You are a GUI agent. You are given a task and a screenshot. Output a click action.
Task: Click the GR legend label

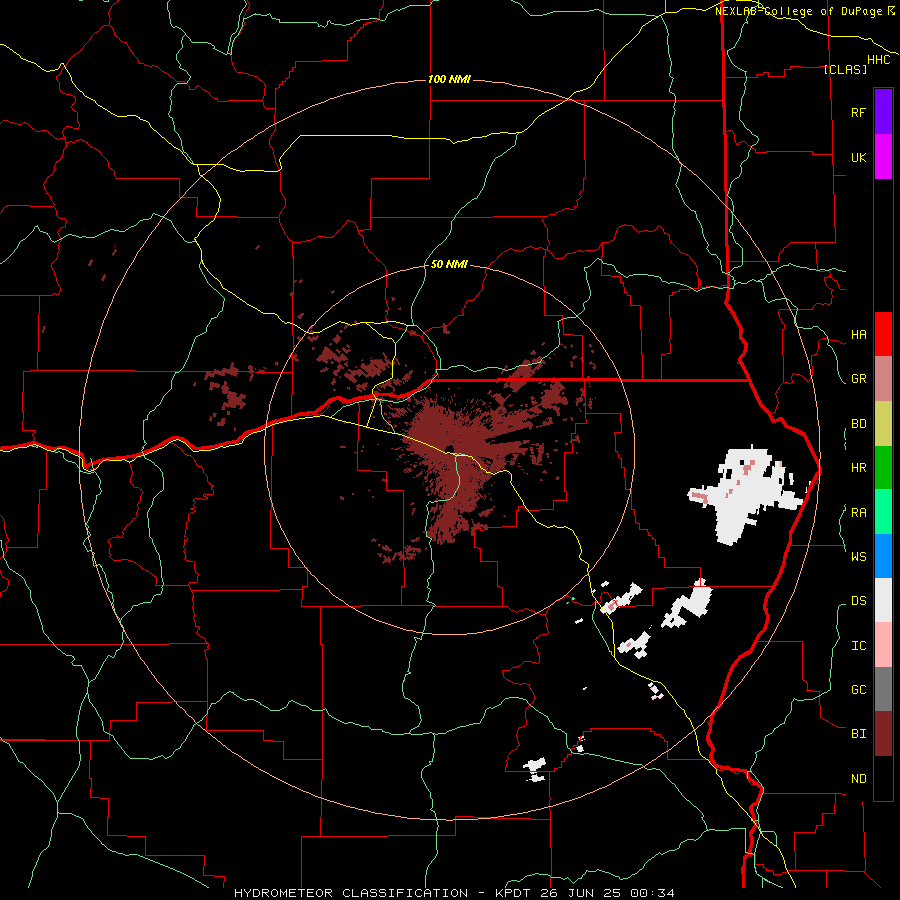[x=858, y=379]
